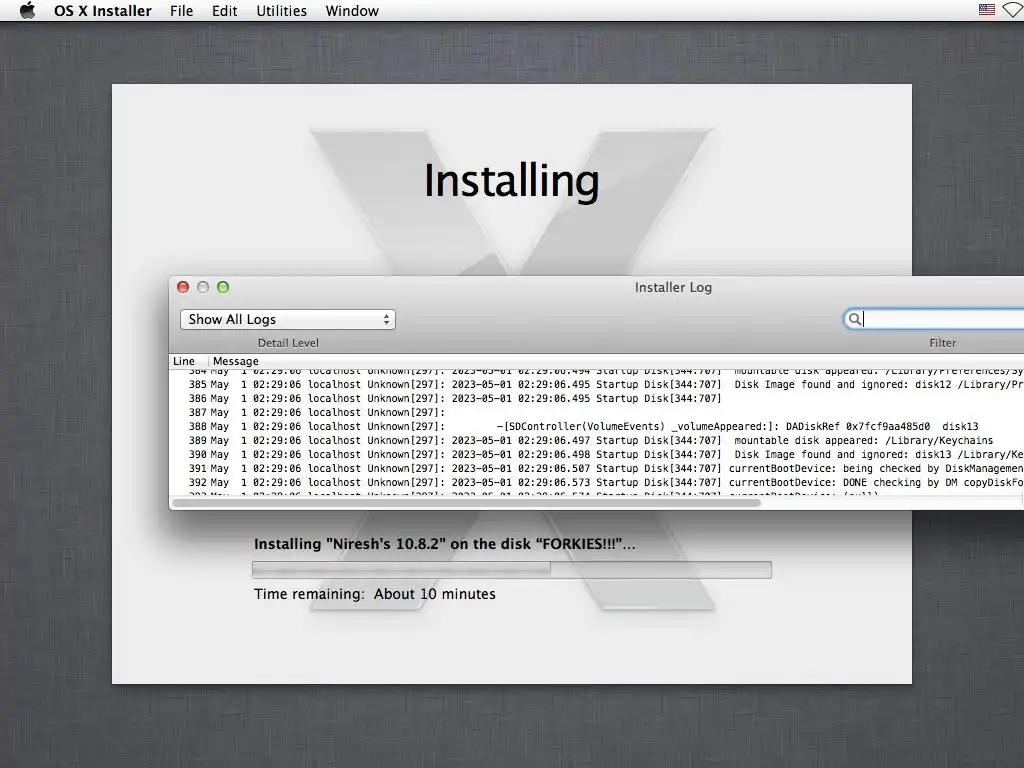1024x768 pixels.
Task: Click the horizontal scrollbar in Installer Log
Action: 466,502
